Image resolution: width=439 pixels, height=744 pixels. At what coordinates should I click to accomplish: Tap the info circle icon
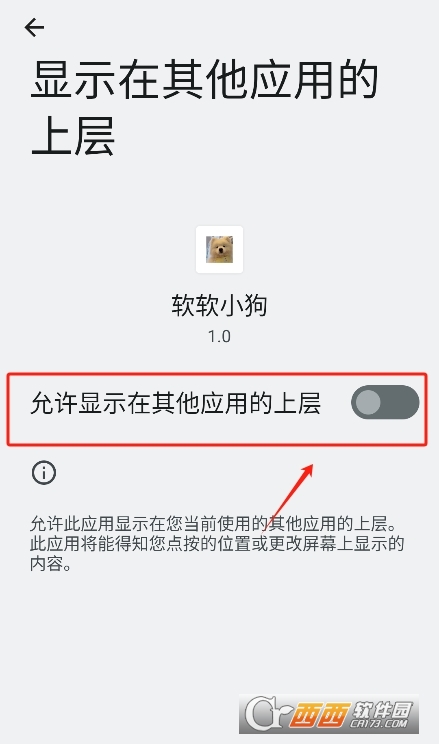[44, 473]
